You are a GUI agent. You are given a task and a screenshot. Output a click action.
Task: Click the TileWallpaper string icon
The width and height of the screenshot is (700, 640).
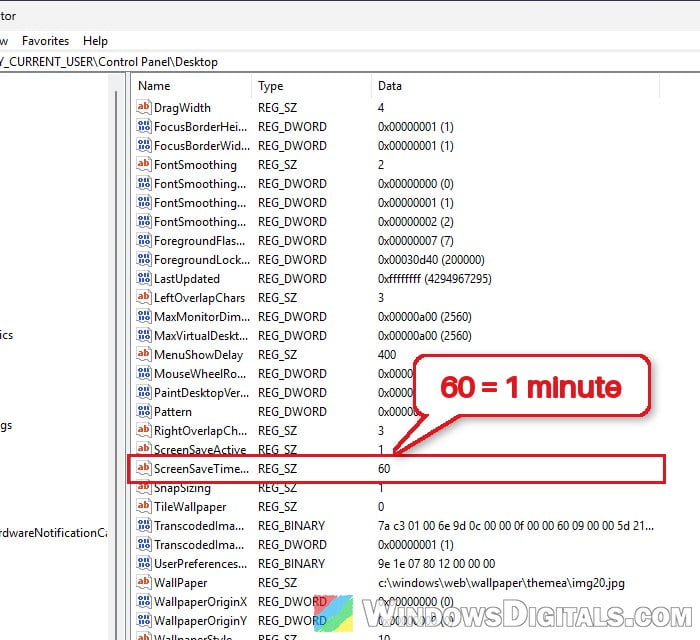pyautogui.click(x=143, y=506)
